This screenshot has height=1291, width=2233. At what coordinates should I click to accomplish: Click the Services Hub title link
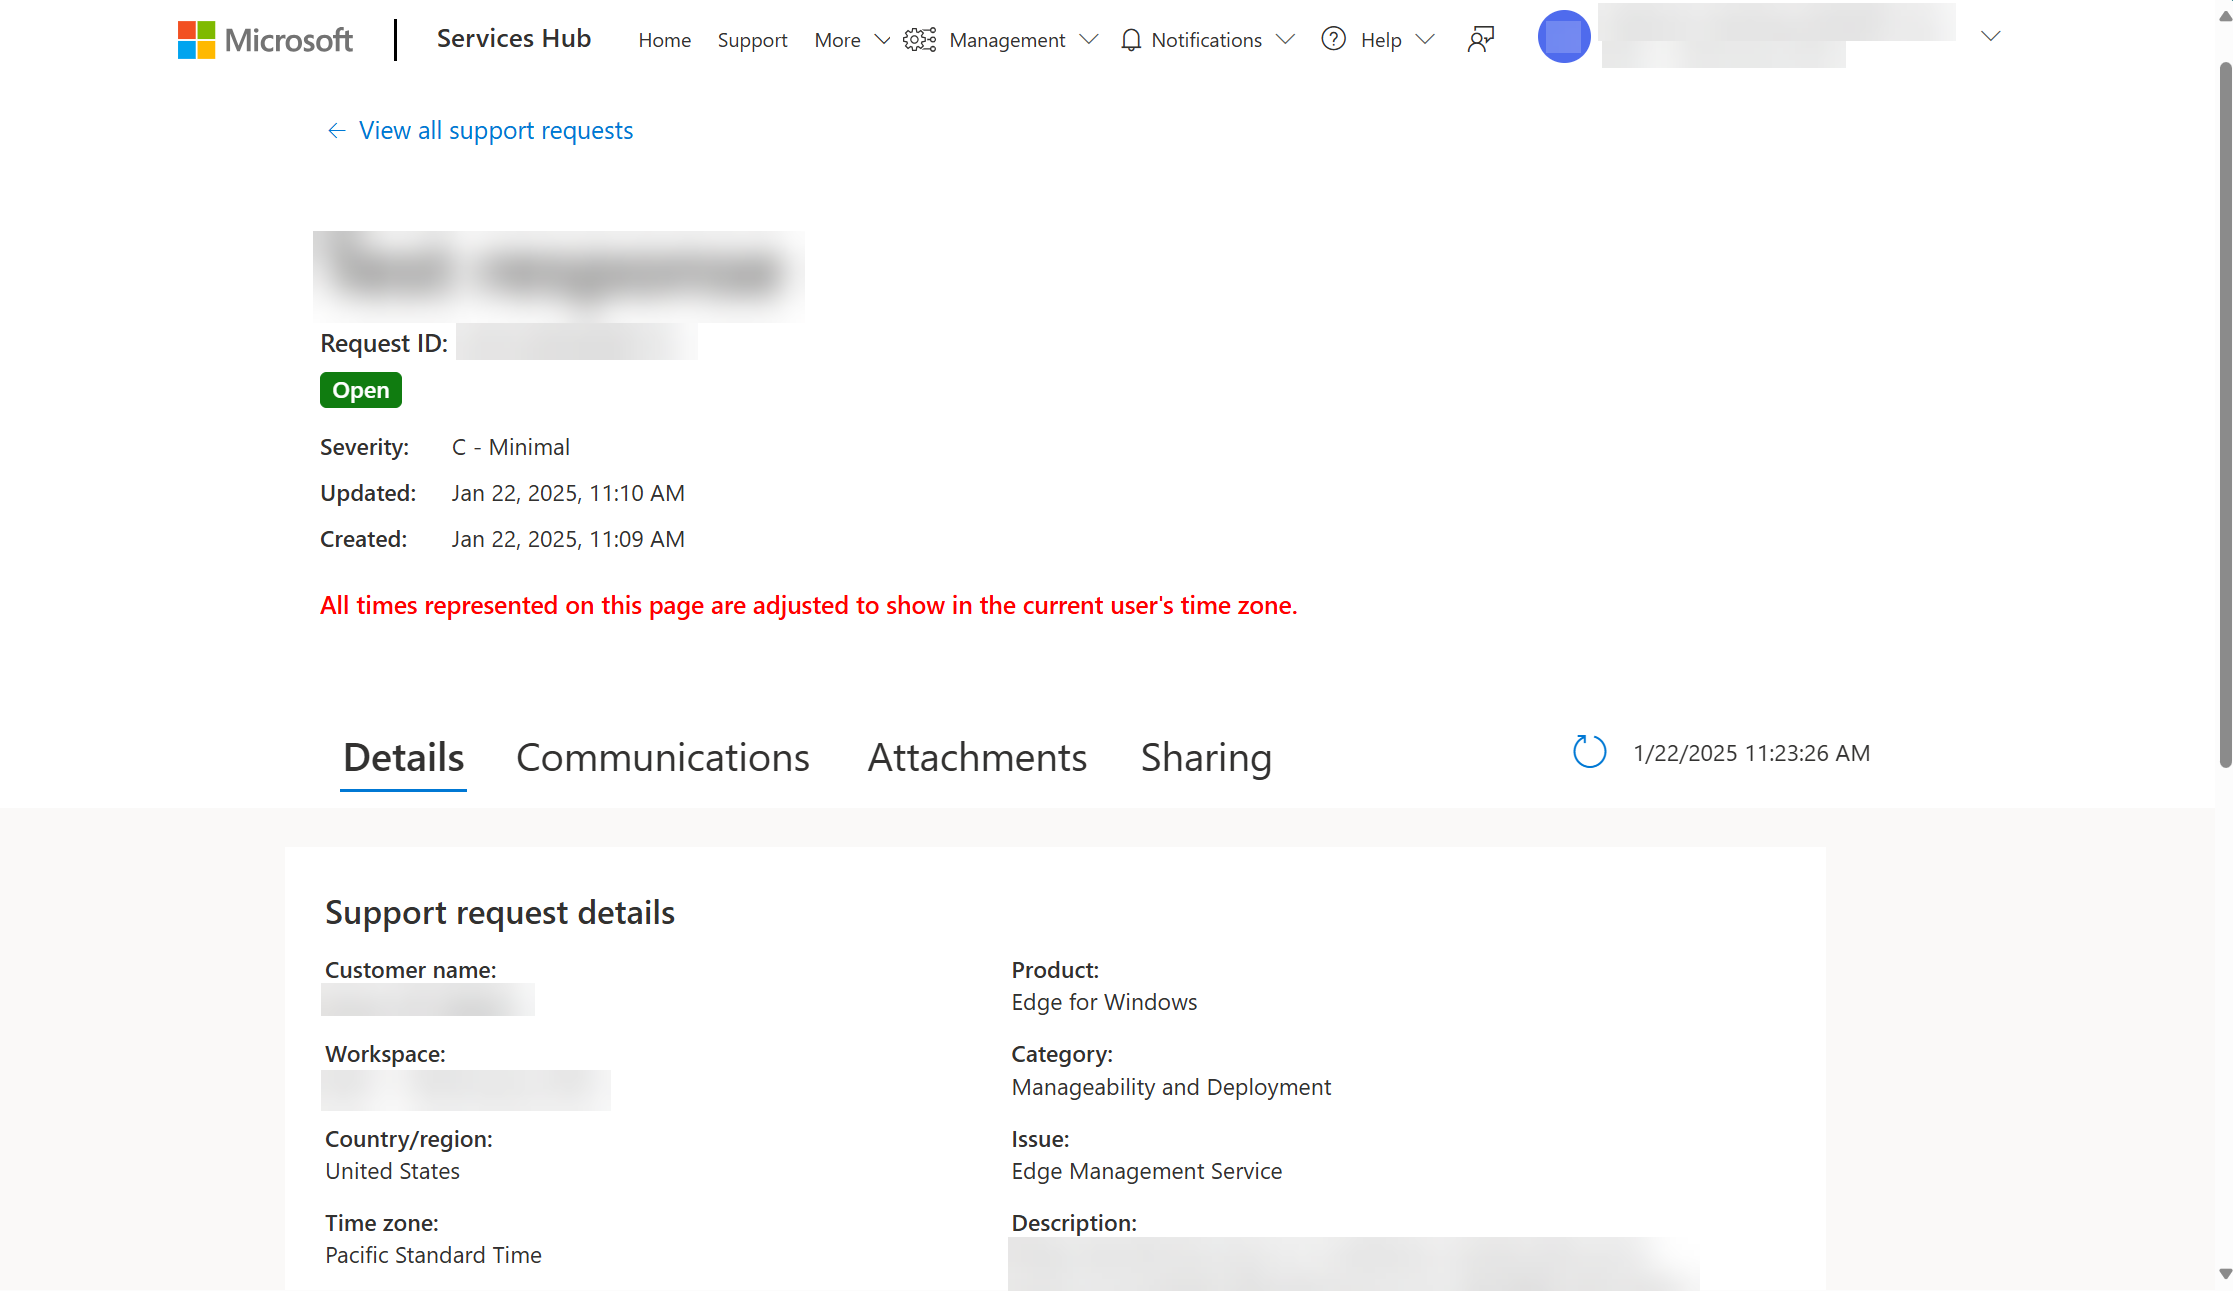click(x=514, y=39)
